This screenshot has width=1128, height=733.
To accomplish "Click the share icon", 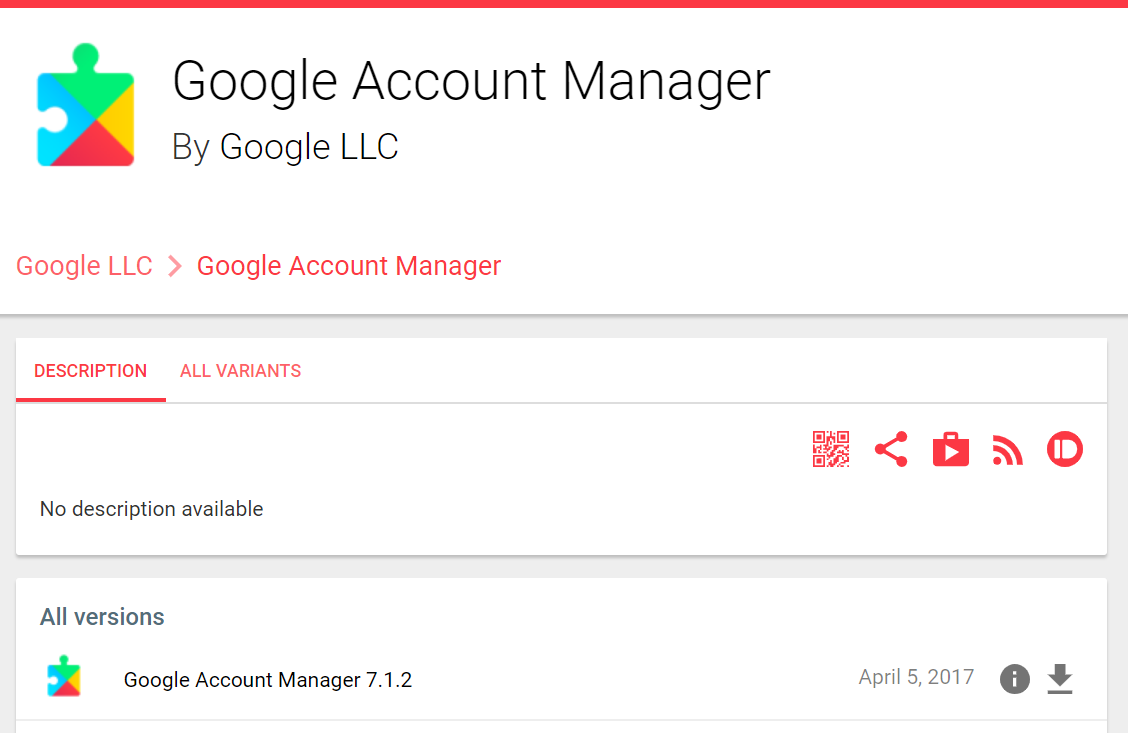I will (x=891, y=450).
